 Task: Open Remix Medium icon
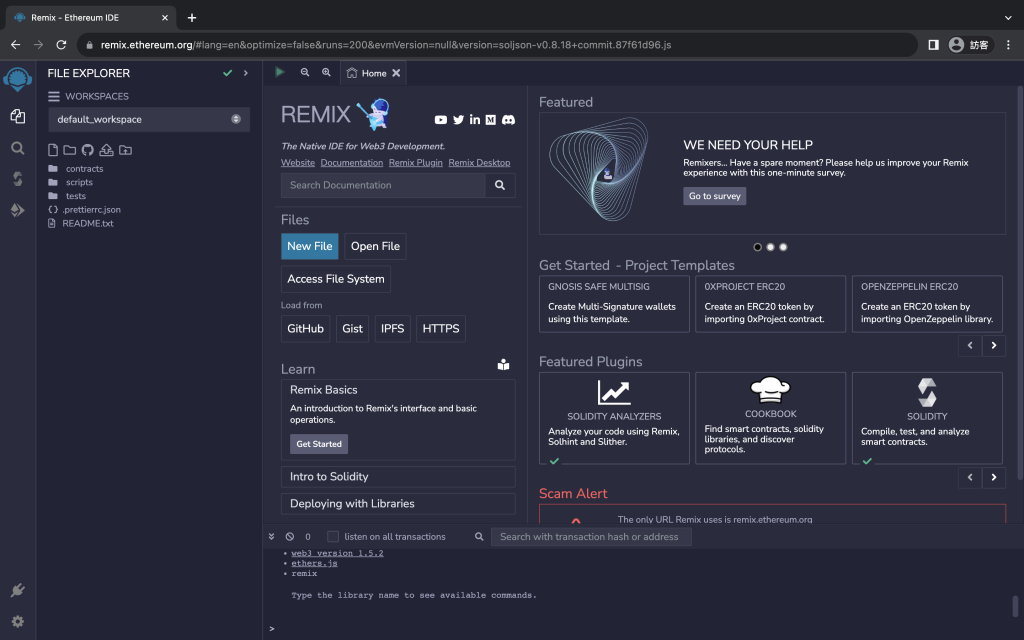coord(490,120)
